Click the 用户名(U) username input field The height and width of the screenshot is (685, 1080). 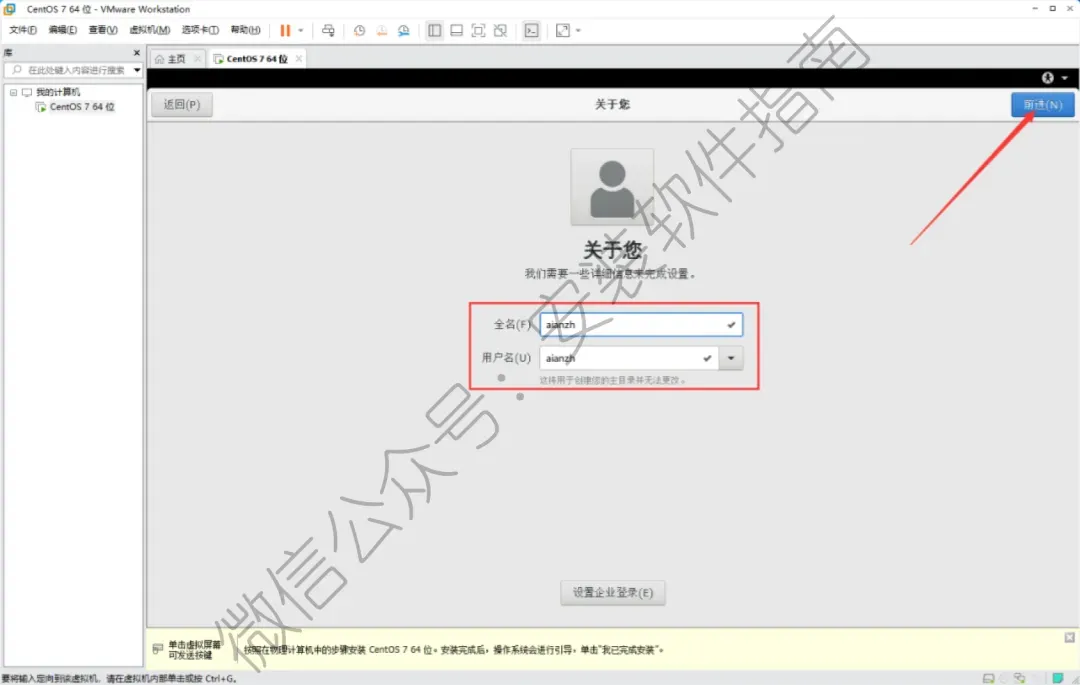629,358
